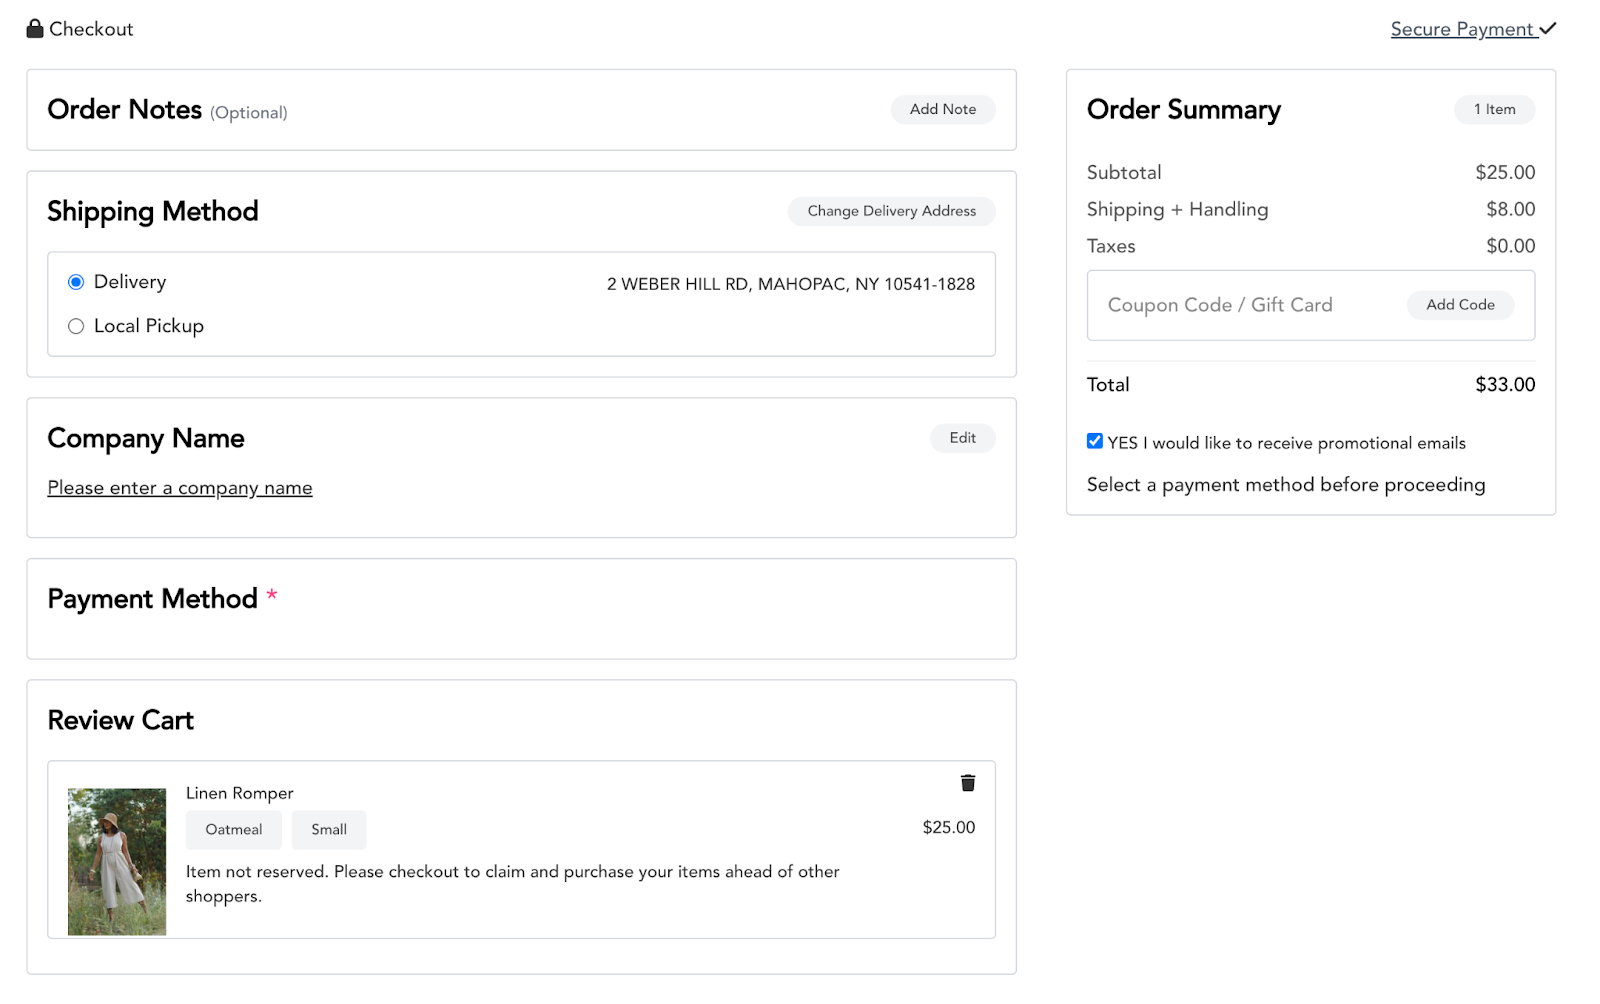Select the Delivery shipping option

[x=76, y=282]
